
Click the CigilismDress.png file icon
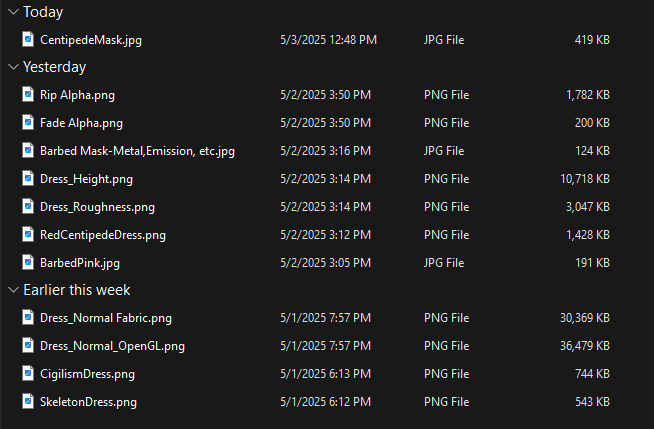(x=28, y=373)
